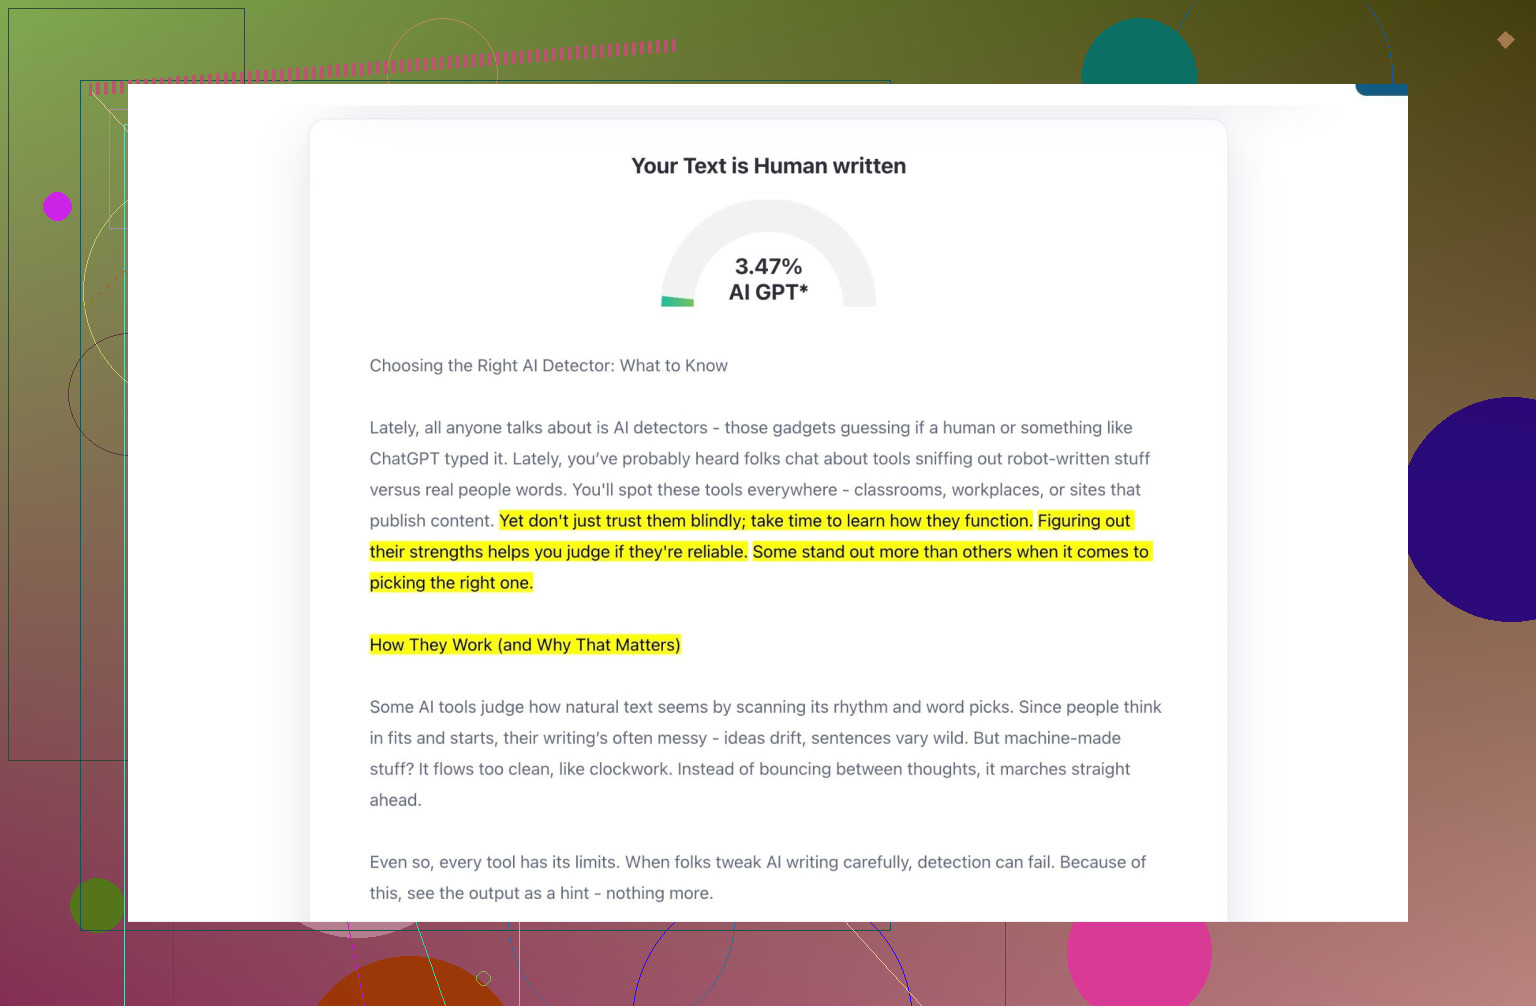Viewport: 1536px width, 1006px height.
Task: Click the green circle at bottom left
Action: click(x=97, y=904)
